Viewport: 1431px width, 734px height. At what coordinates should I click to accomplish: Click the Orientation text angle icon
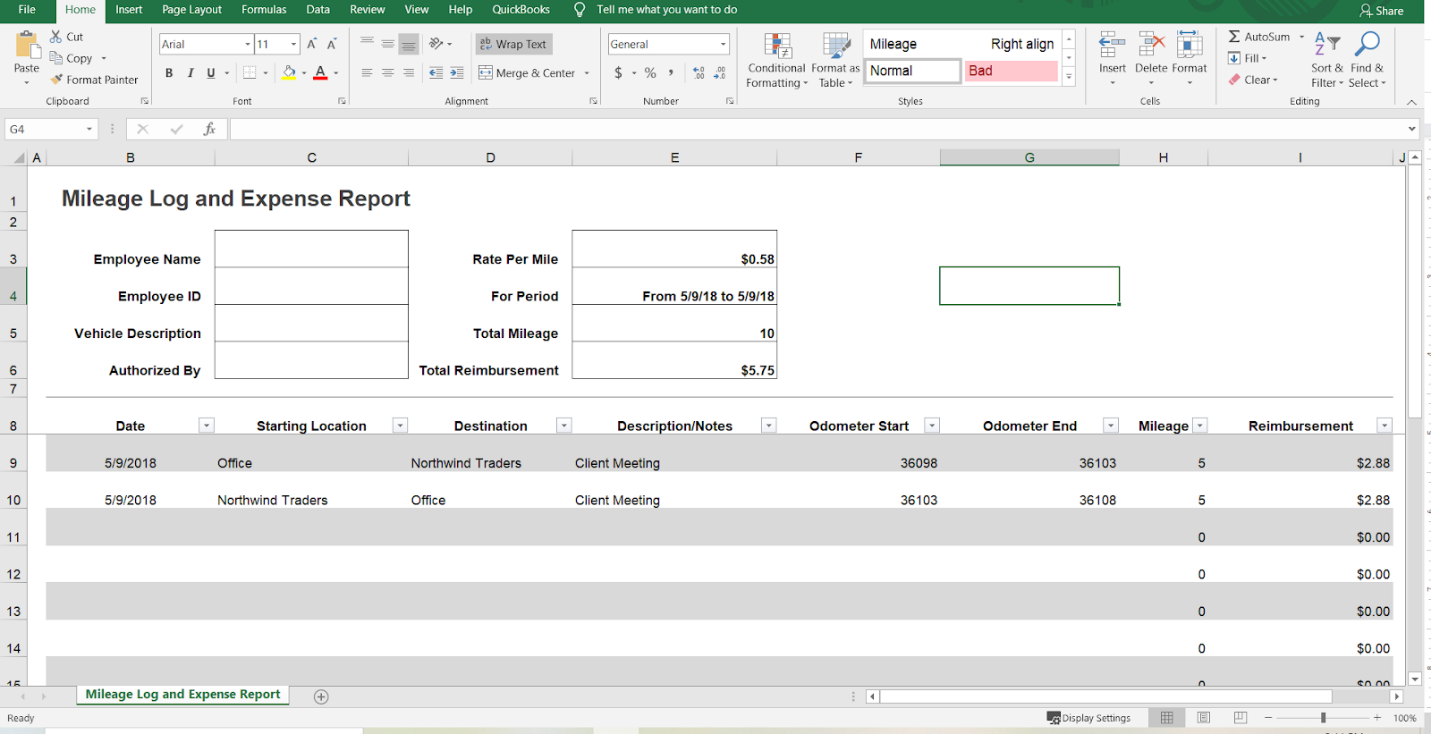[436, 44]
